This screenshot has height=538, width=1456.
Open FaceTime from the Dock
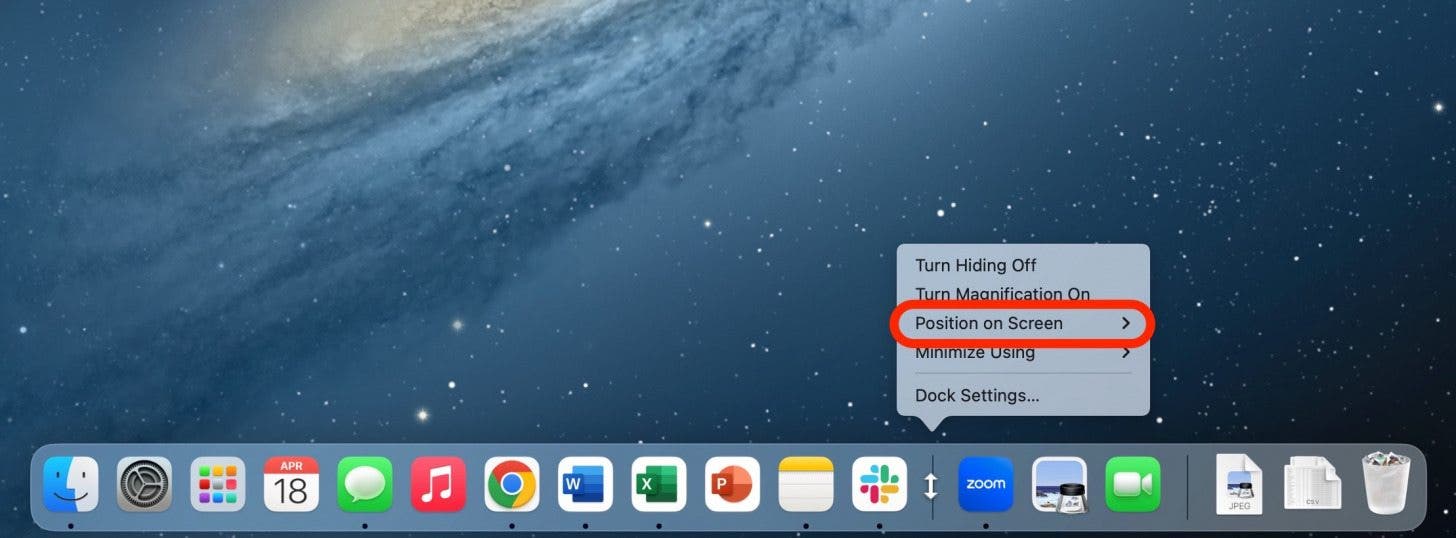(x=1132, y=485)
